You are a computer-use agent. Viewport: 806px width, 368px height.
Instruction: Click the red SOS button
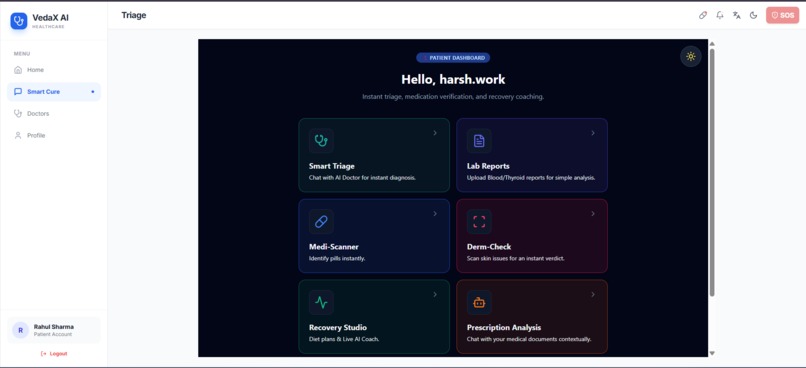coord(782,15)
